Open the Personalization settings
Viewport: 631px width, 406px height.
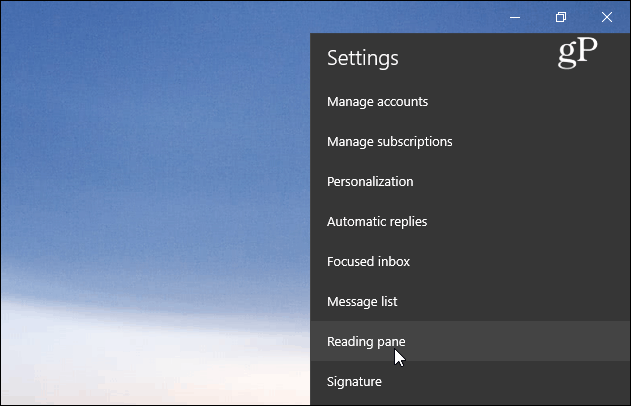pos(470,181)
